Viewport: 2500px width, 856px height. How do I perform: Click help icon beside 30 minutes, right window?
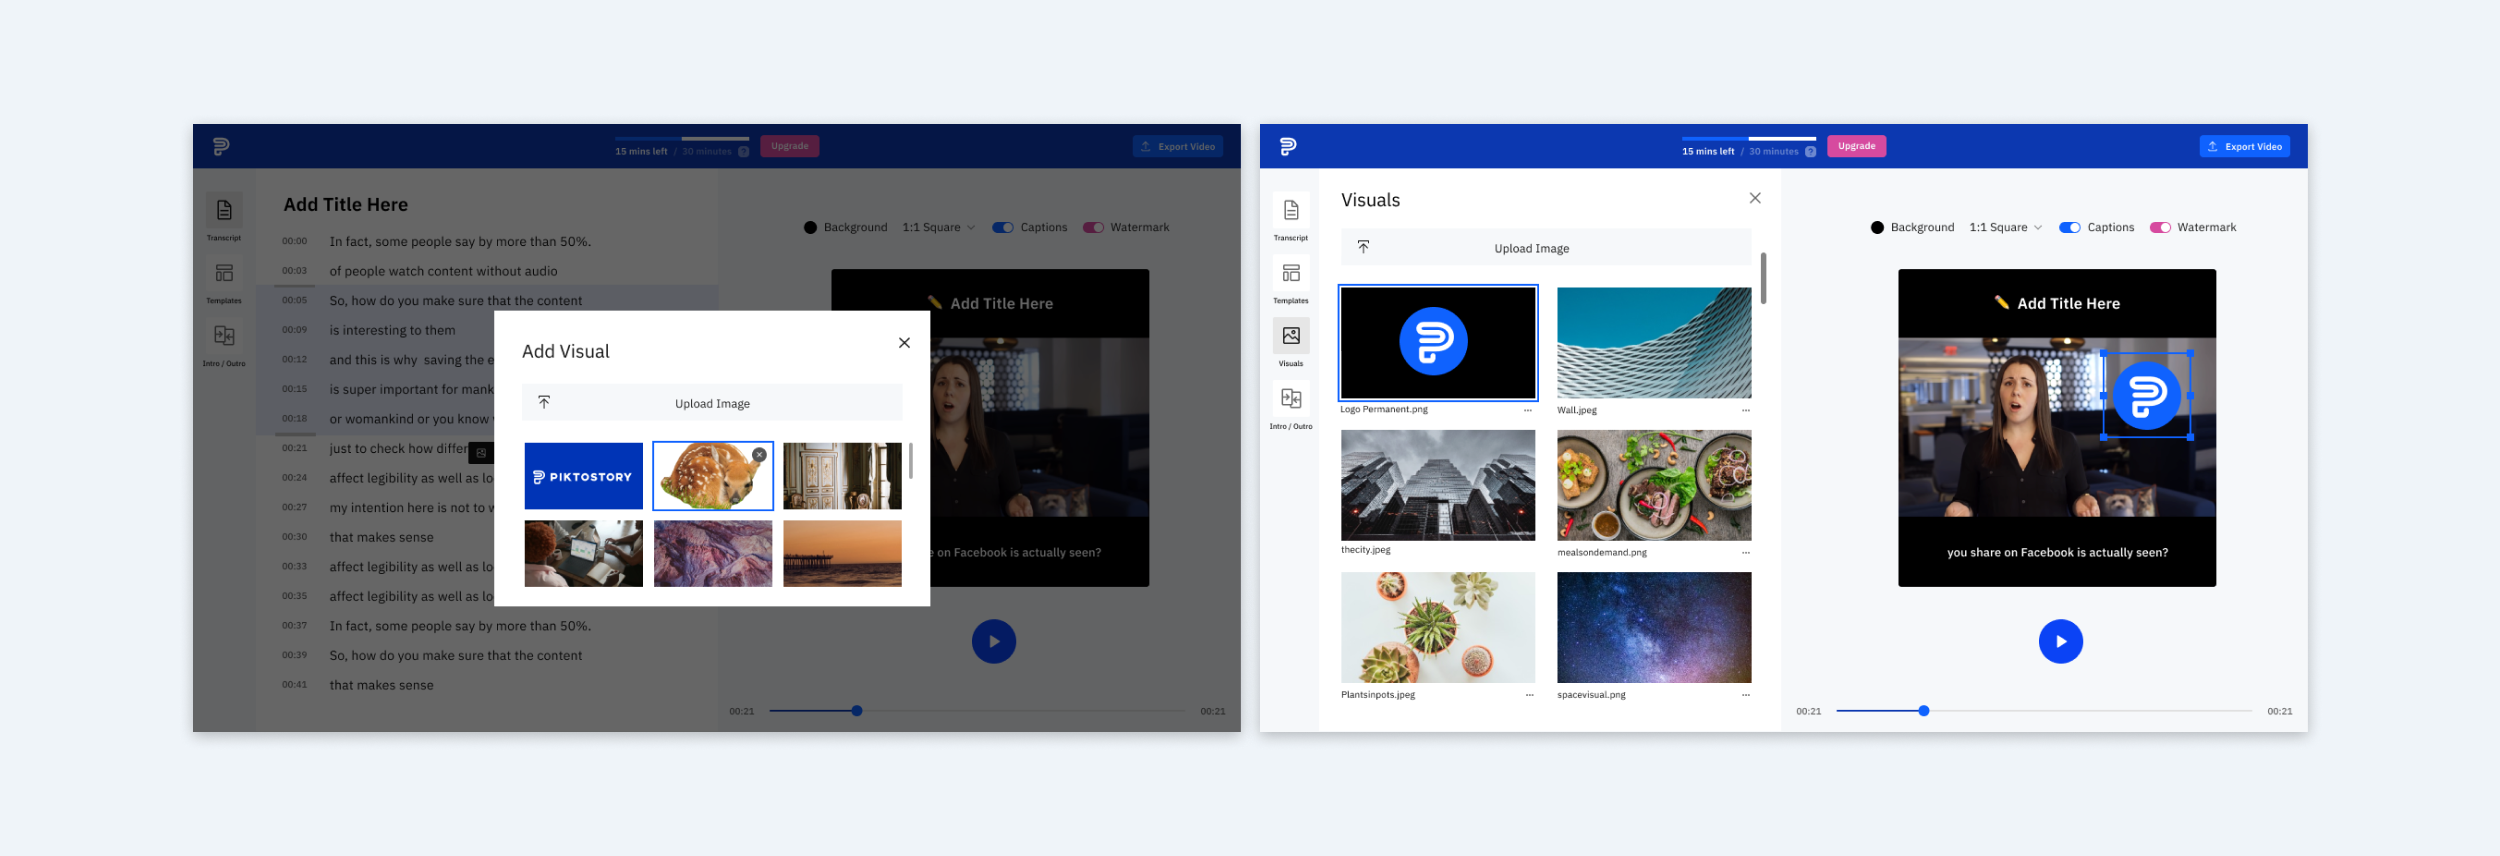coord(1810,152)
